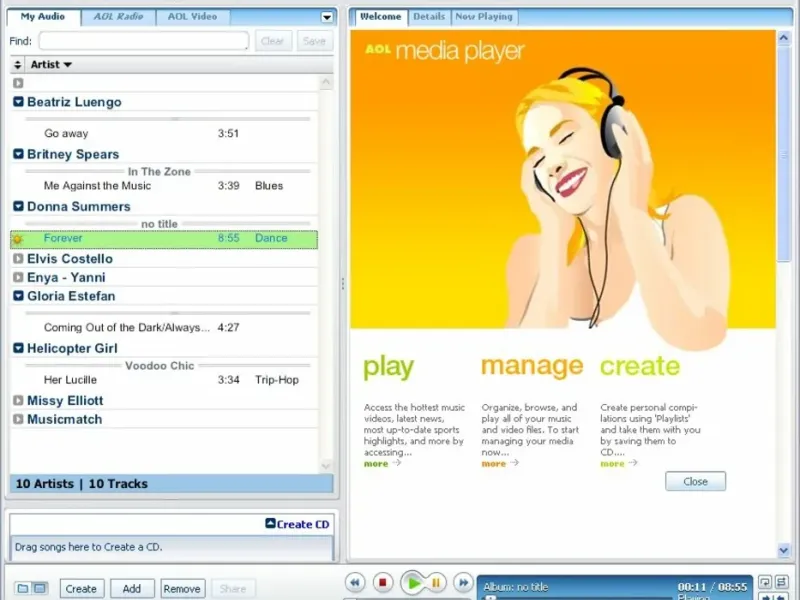
Task: Select the playing Forever track row
Action: (164, 239)
